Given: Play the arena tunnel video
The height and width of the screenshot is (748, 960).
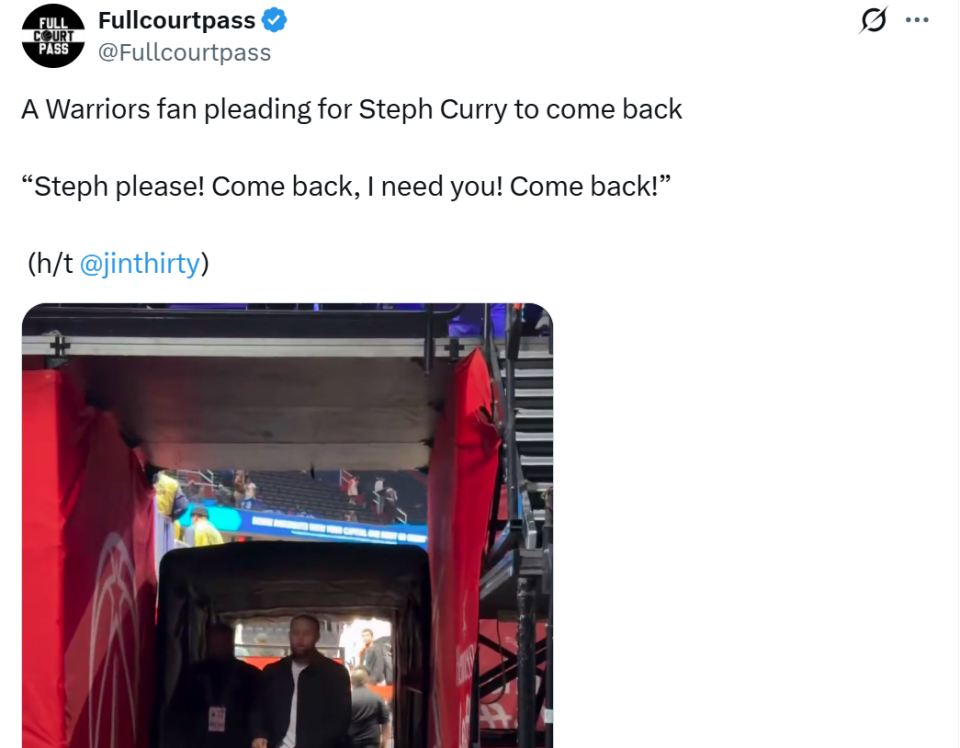Looking at the screenshot, I should click(x=287, y=525).
